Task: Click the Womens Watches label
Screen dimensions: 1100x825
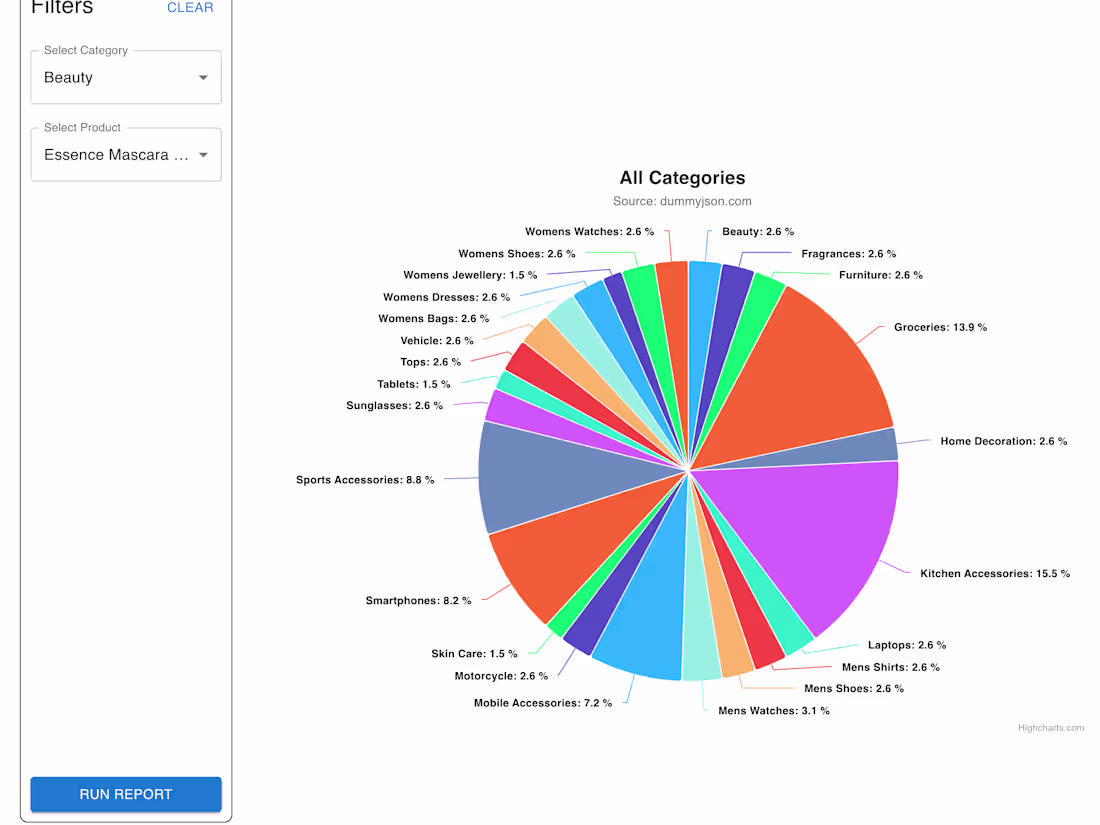Action: 590,231
